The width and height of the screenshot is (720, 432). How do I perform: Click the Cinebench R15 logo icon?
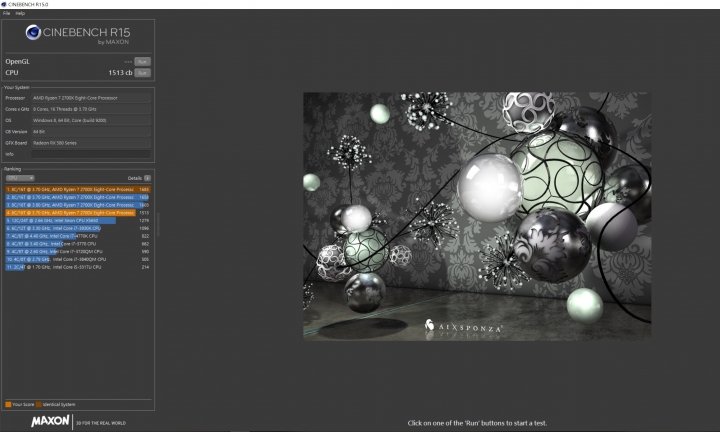click(33, 34)
